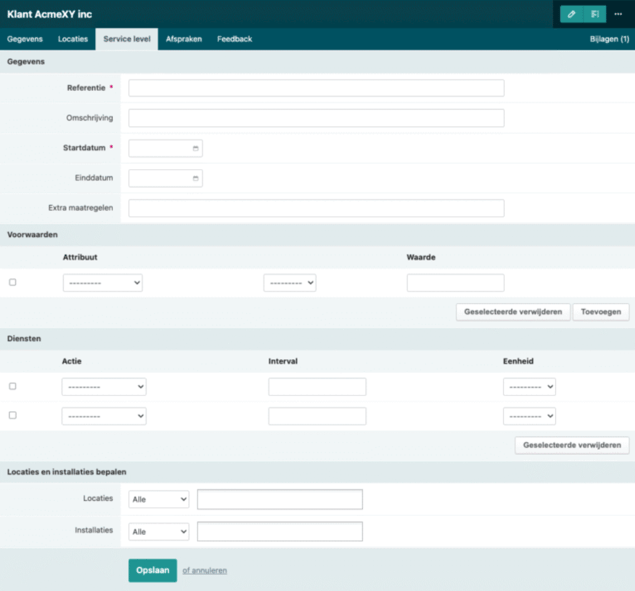Click the view mode icon beside the pencil
The width and height of the screenshot is (635, 591).
pos(595,14)
